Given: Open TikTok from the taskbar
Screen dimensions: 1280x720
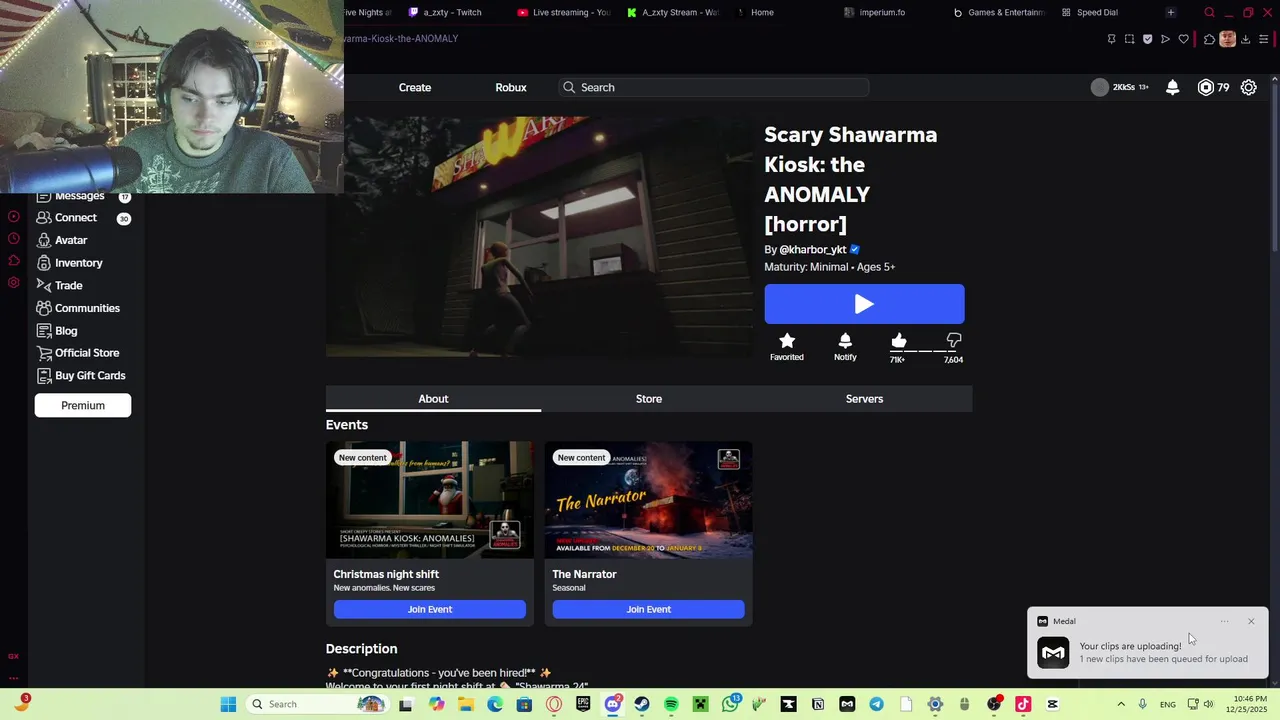Looking at the screenshot, I should tap(1023, 704).
